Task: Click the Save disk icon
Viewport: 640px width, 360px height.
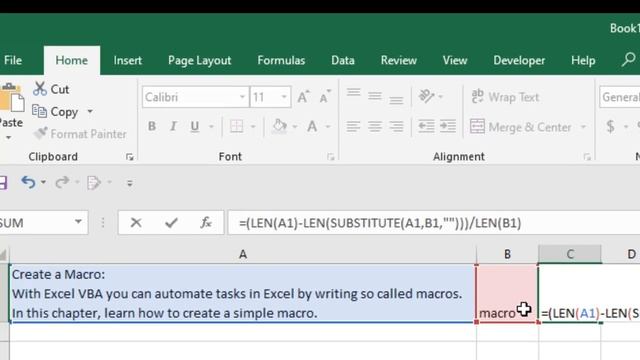Action: [x=2, y=182]
